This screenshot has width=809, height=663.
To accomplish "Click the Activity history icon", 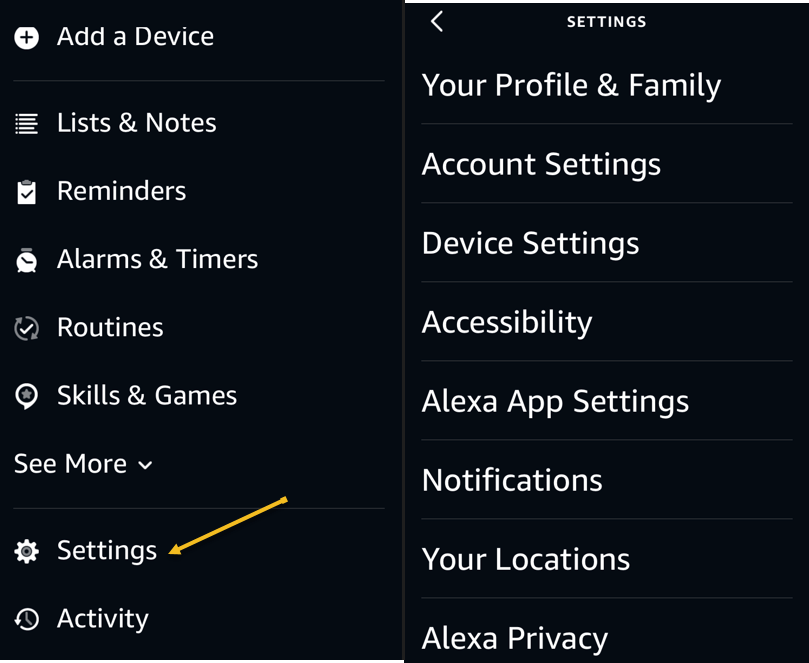I will (27, 619).
